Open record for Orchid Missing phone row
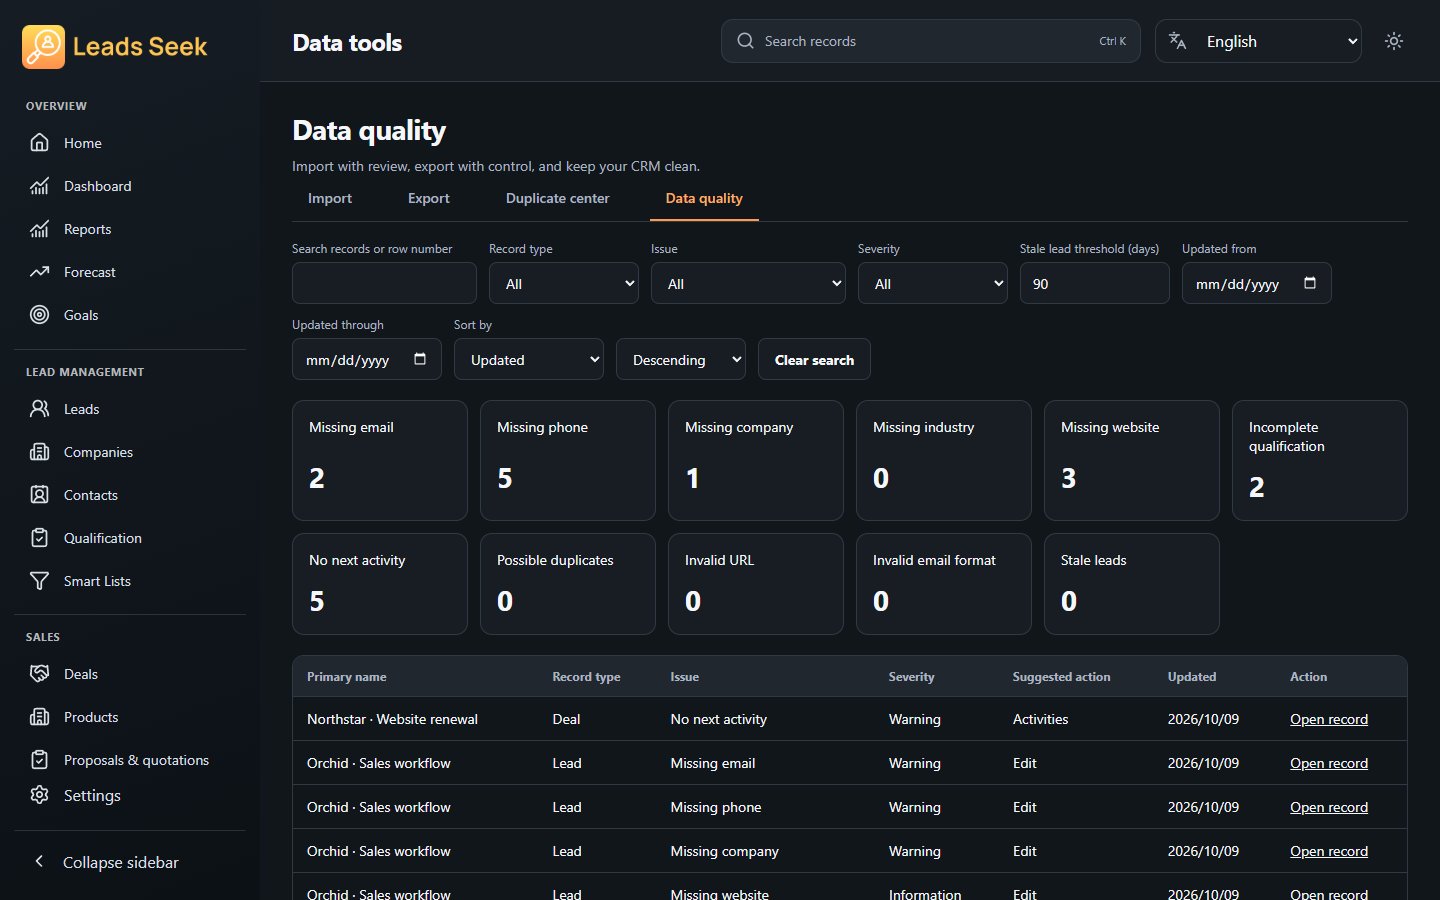 point(1329,807)
